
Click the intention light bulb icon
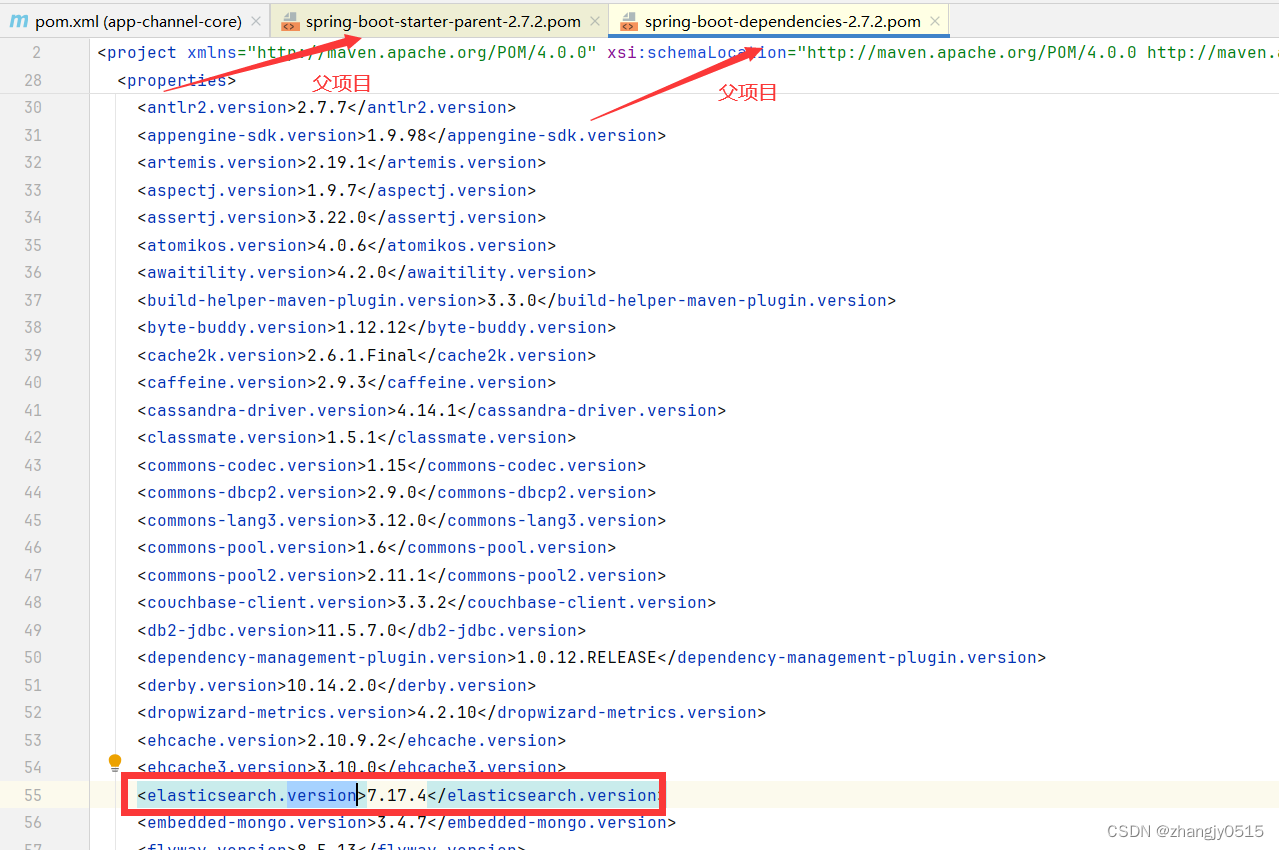(x=114, y=762)
